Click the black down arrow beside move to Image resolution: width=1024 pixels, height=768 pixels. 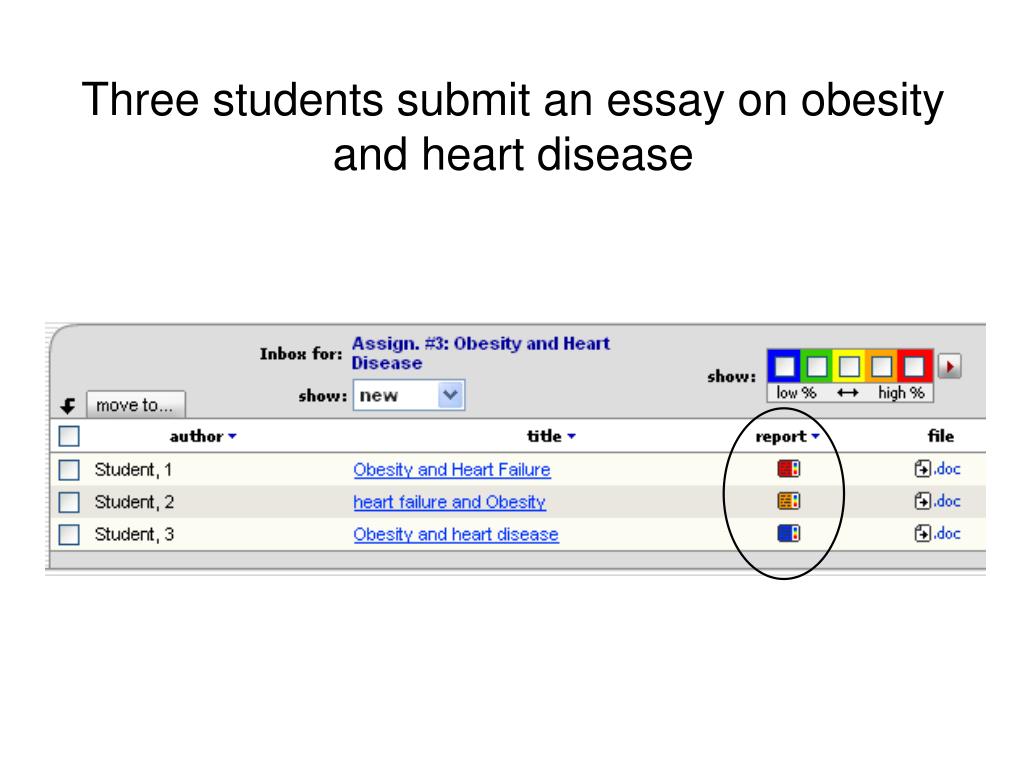(x=68, y=406)
